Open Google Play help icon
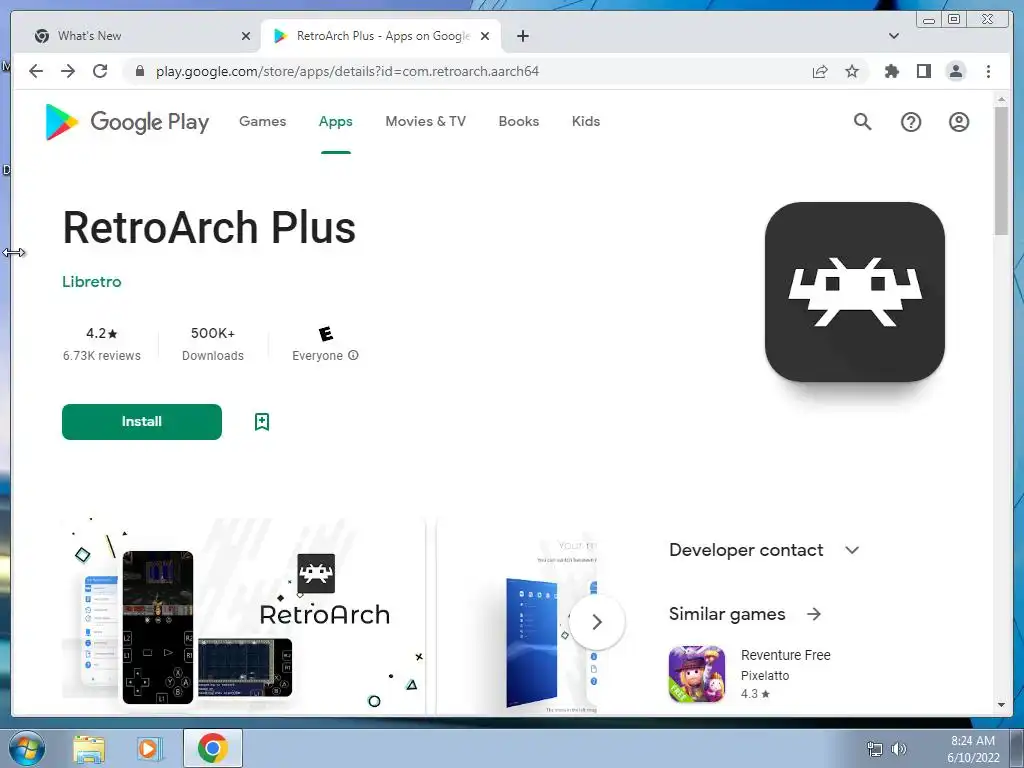This screenshot has width=1024, height=768. point(910,121)
